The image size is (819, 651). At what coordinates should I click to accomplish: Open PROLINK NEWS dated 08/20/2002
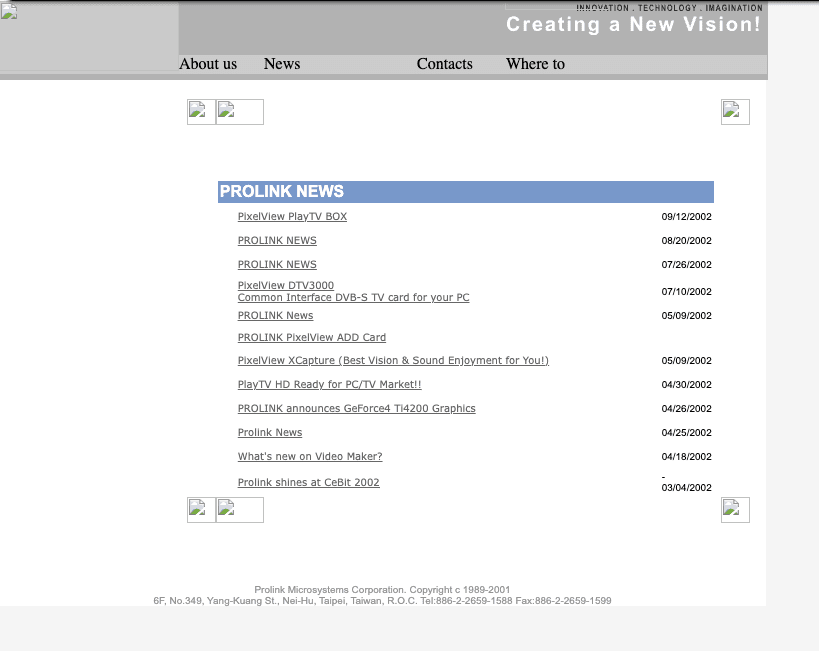[x=277, y=240]
